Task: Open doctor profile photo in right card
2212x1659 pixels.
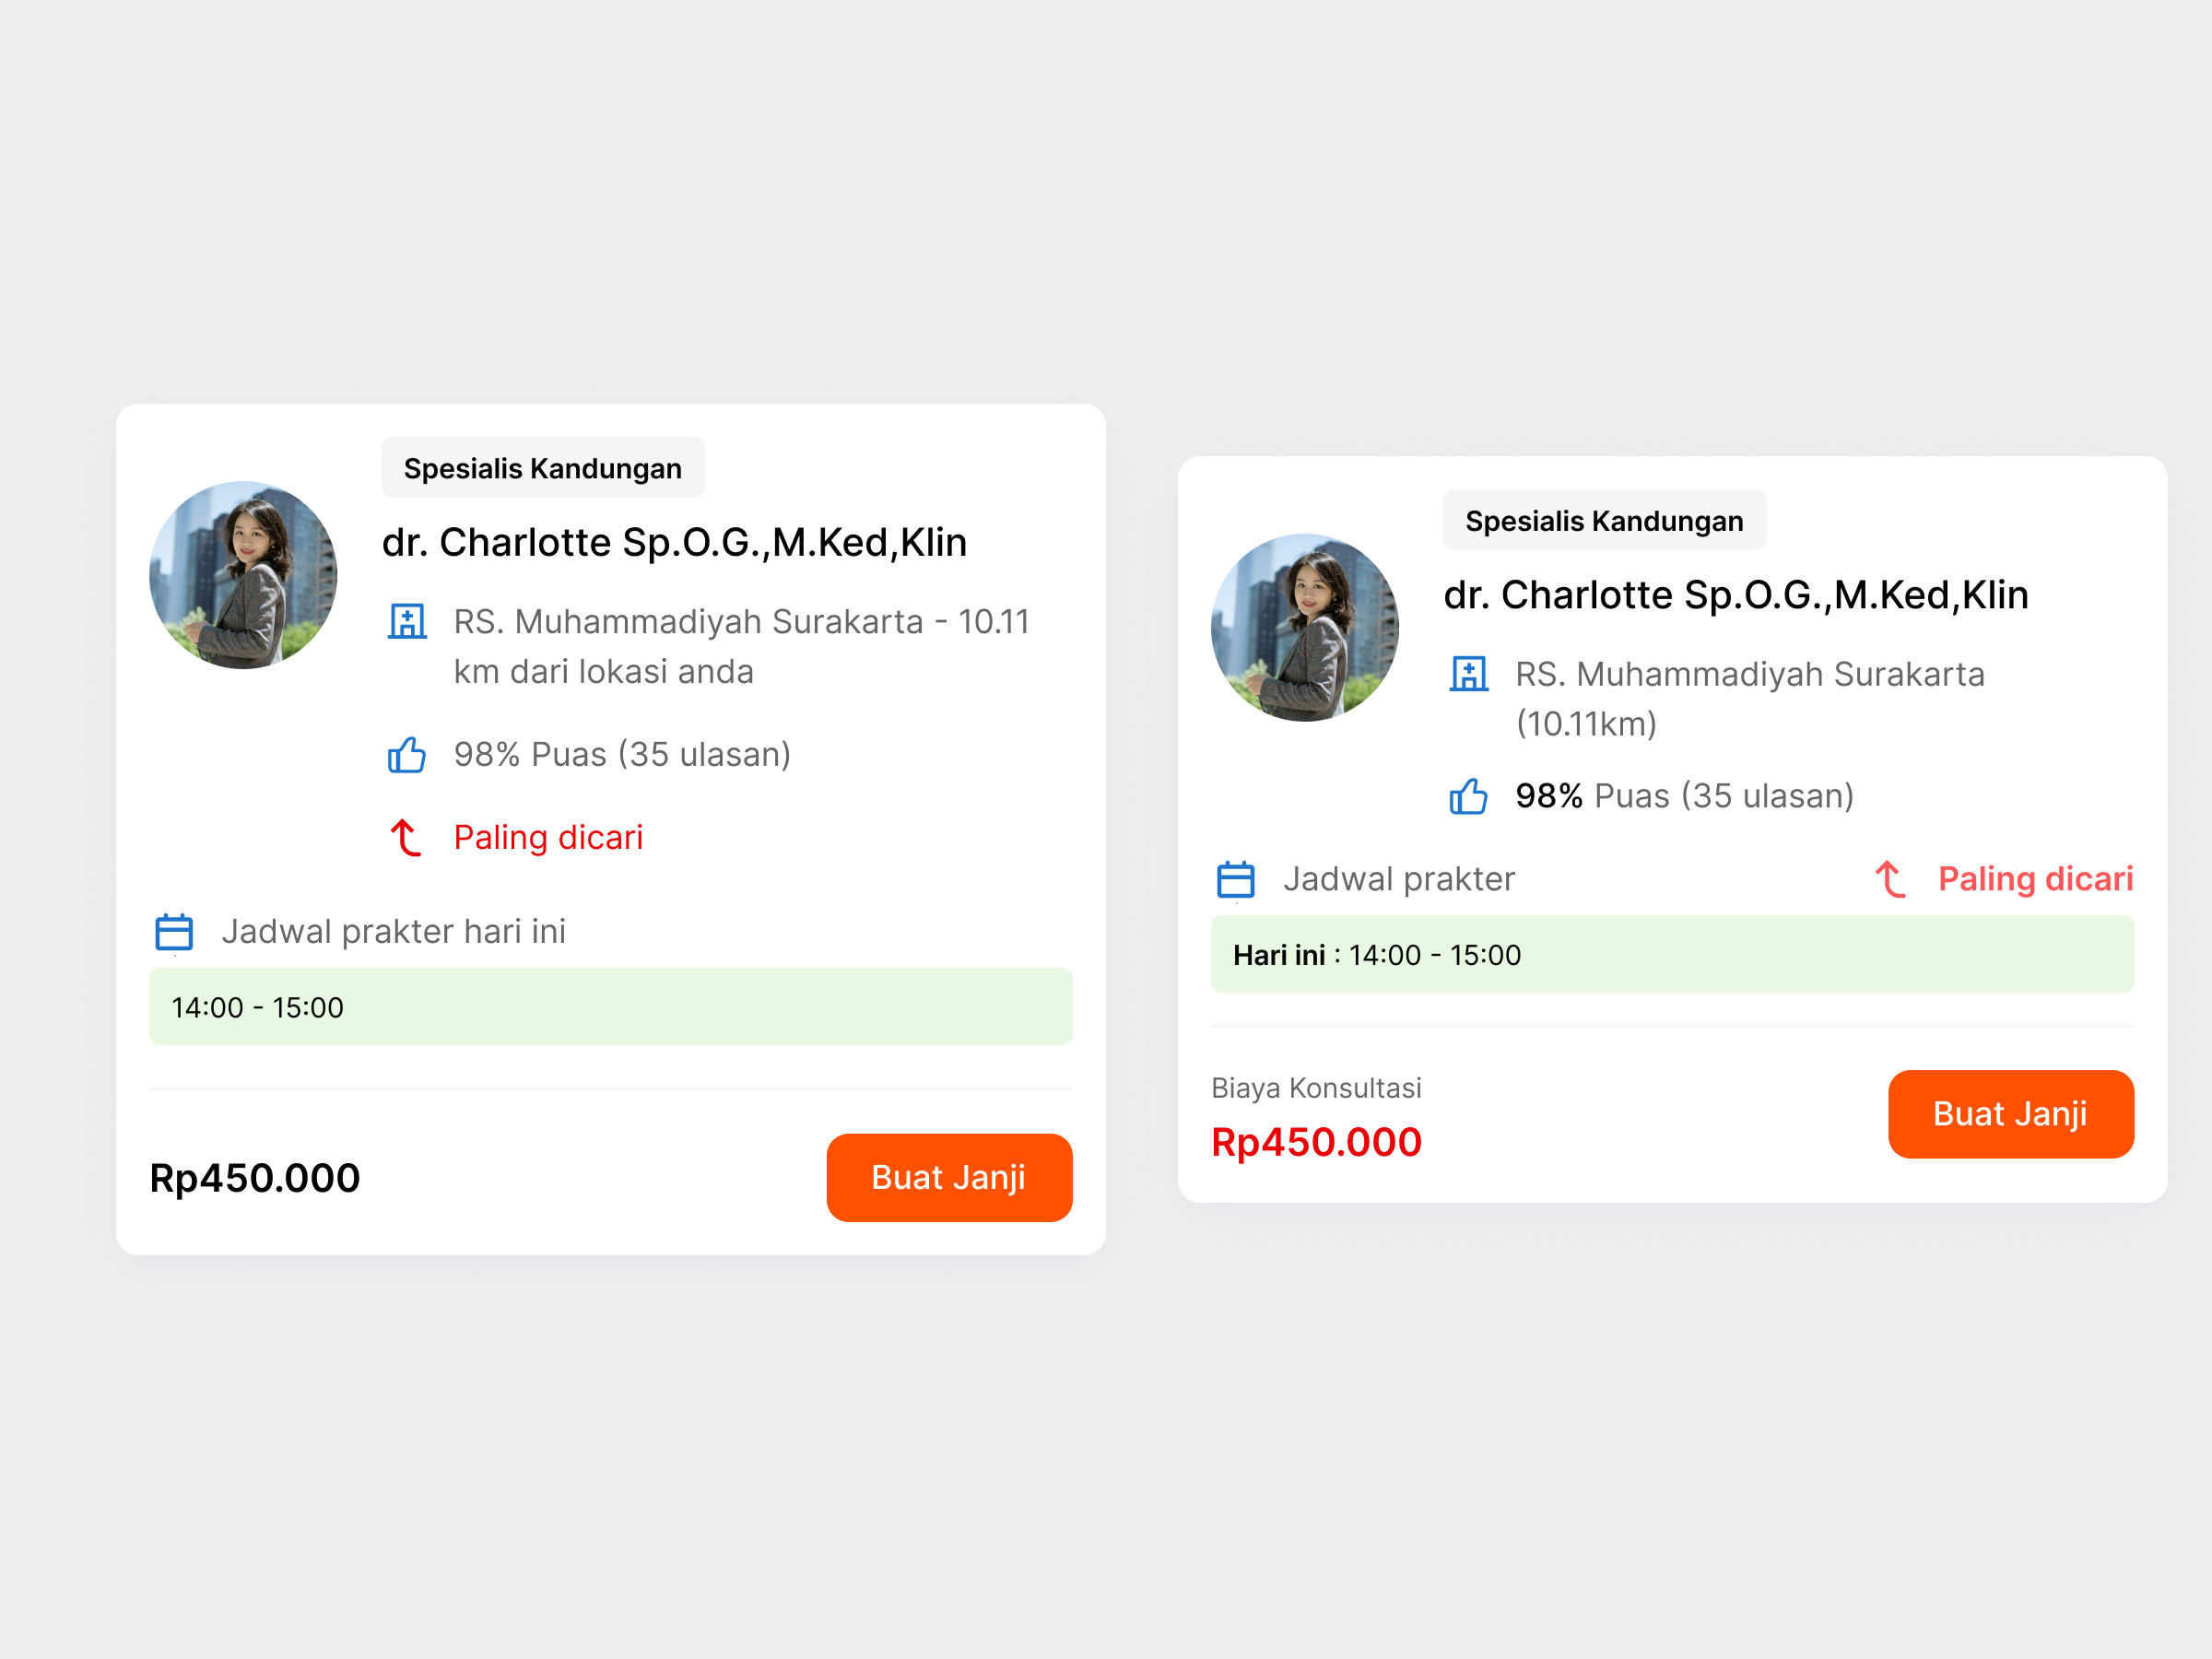Action: coord(1304,628)
